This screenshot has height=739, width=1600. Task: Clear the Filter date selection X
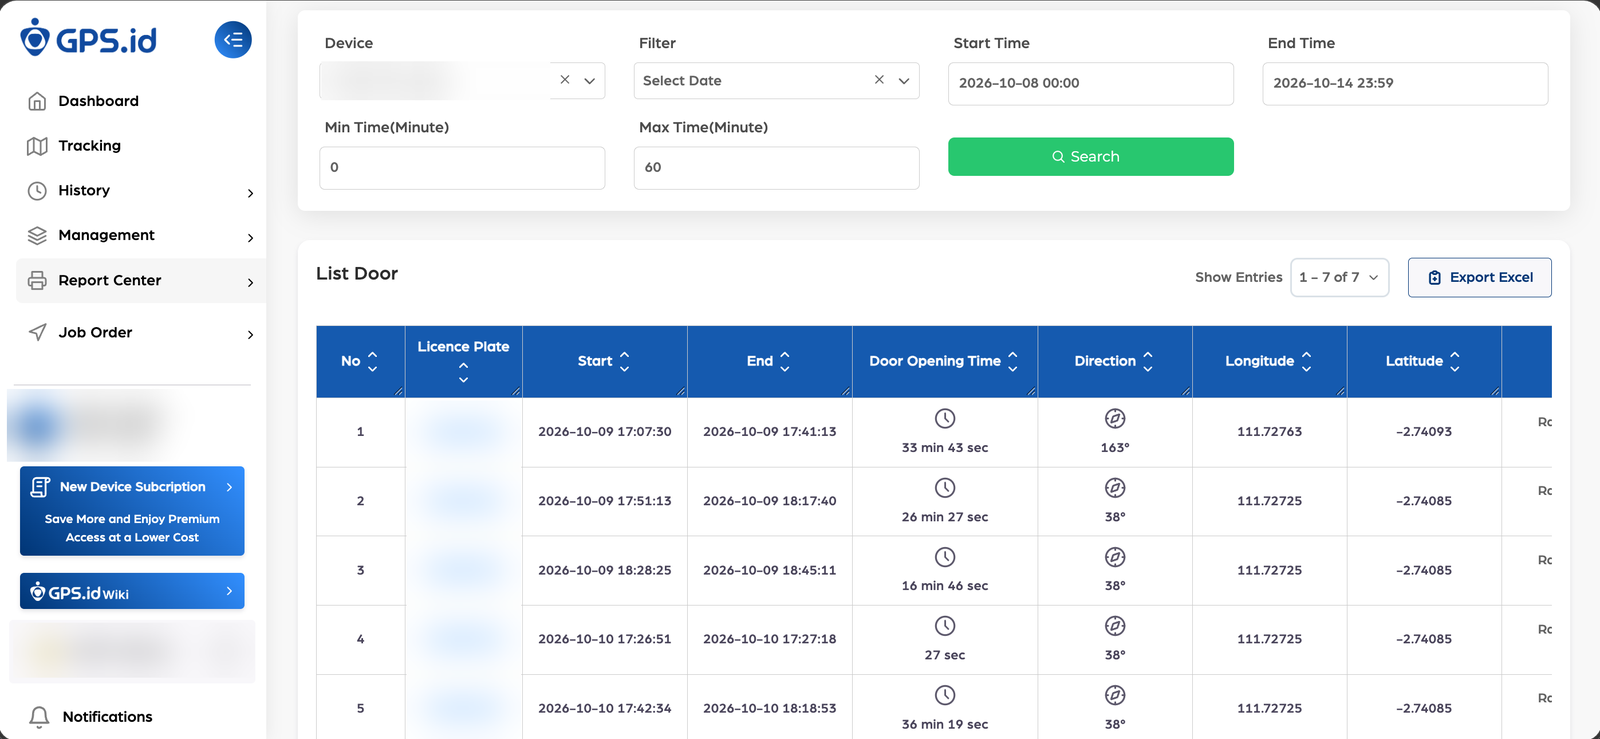tap(879, 80)
